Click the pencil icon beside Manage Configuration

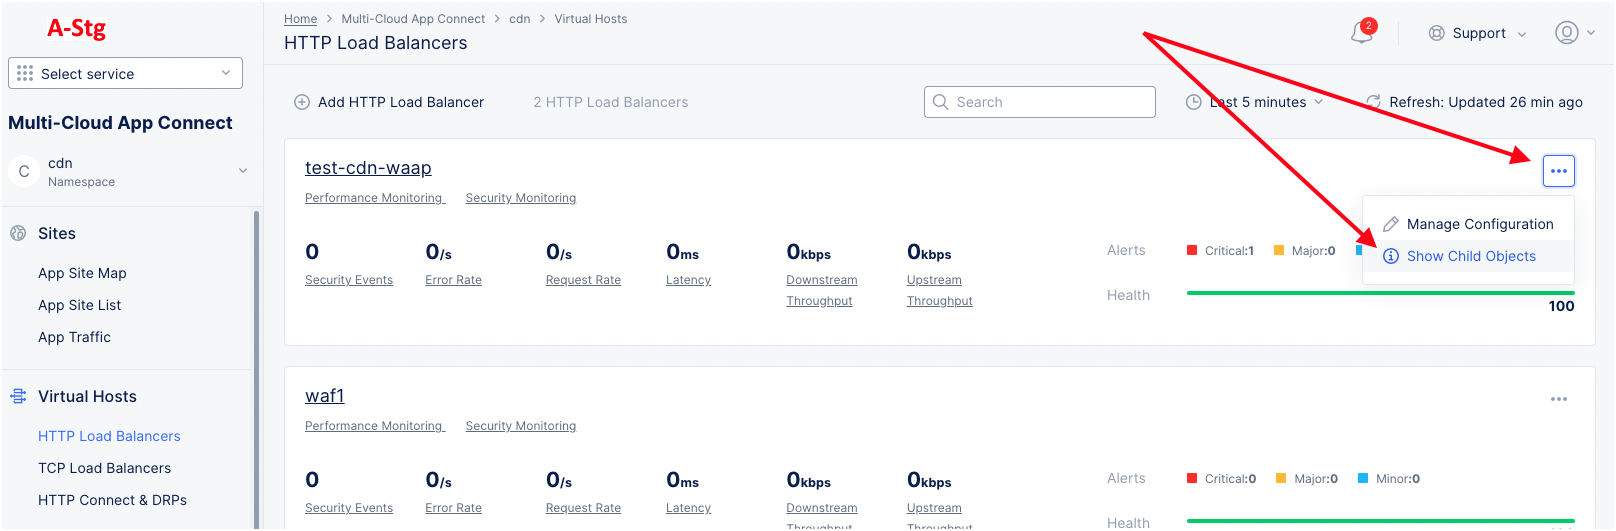click(1390, 224)
